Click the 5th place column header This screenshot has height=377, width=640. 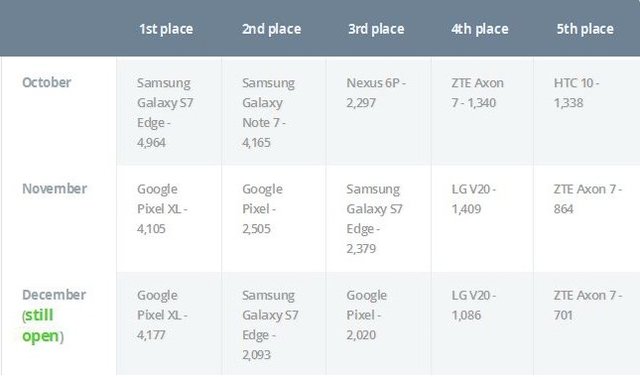pos(585,29)
